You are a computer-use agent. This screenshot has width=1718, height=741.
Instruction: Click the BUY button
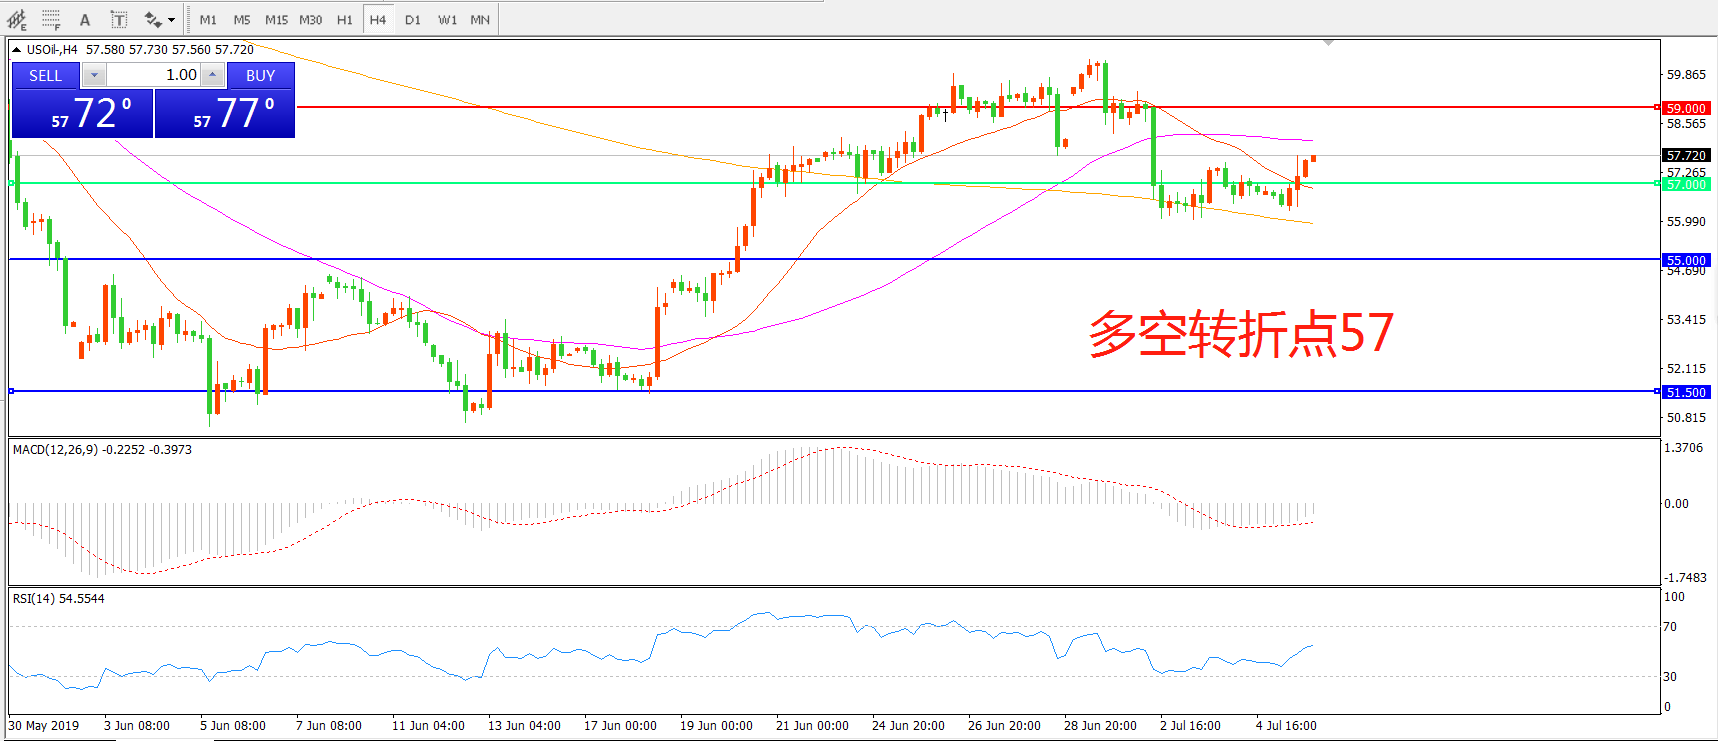click(x=260, y=75)
